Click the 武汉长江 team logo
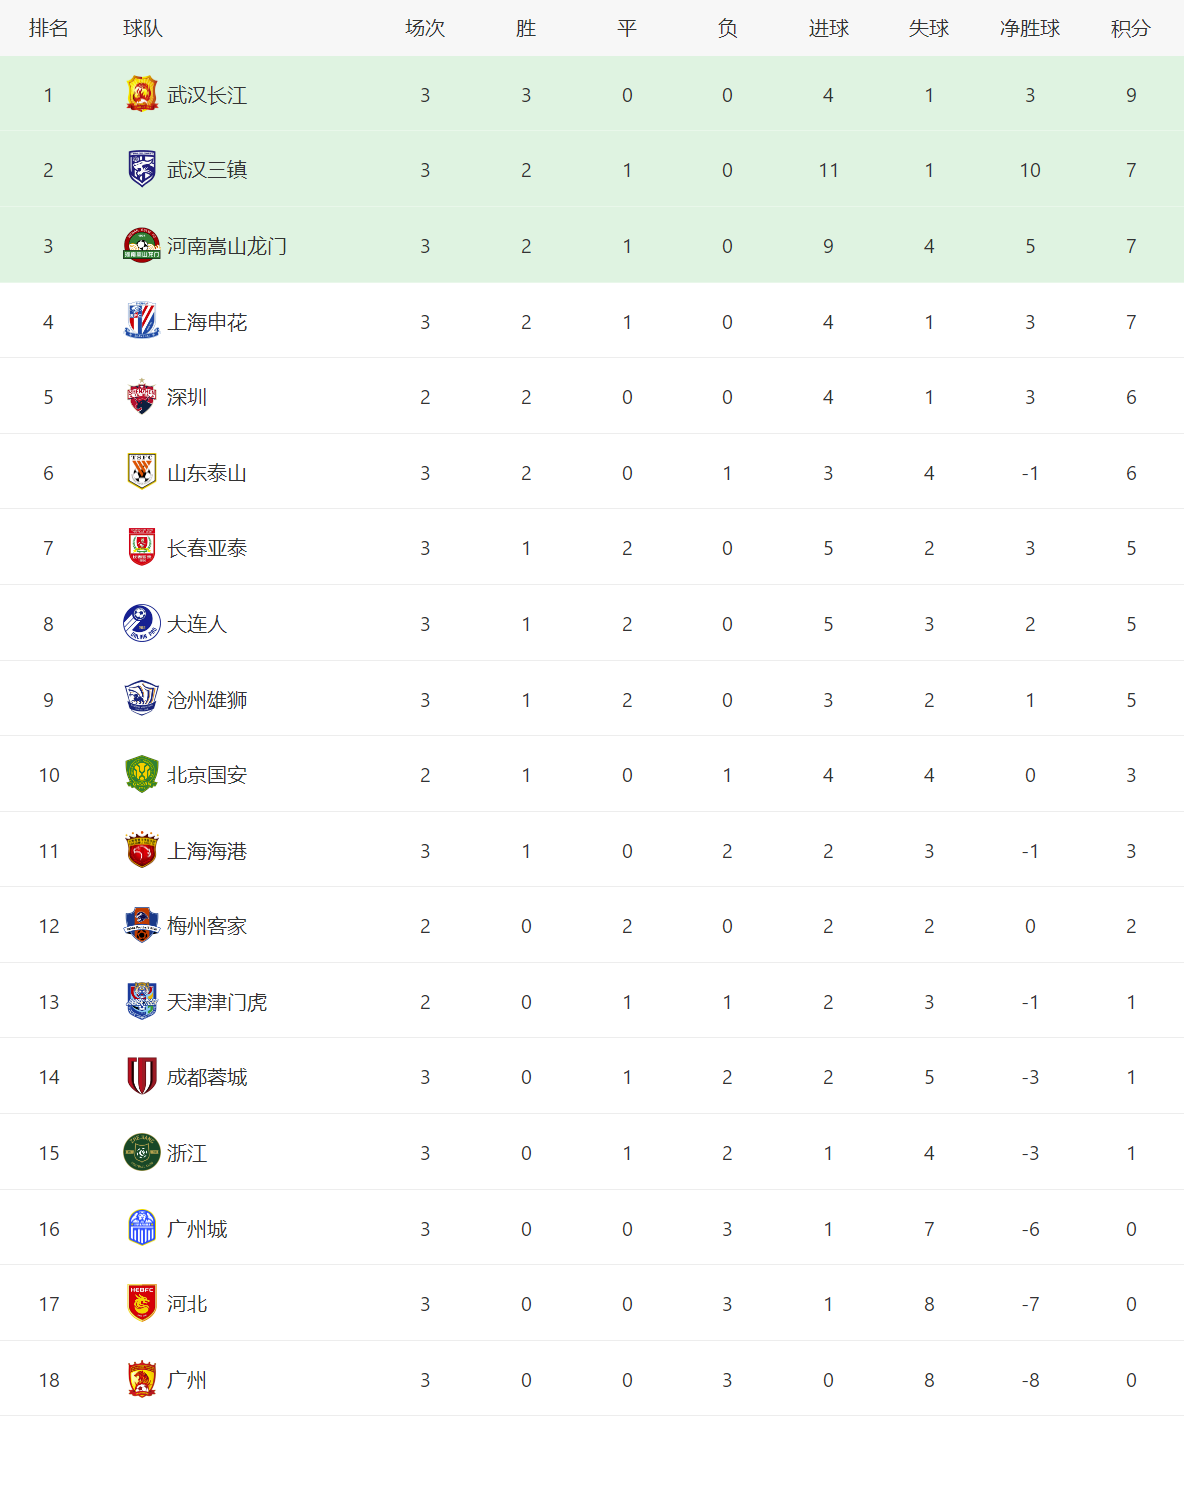1184x1494 pixels. coord(142,94)
